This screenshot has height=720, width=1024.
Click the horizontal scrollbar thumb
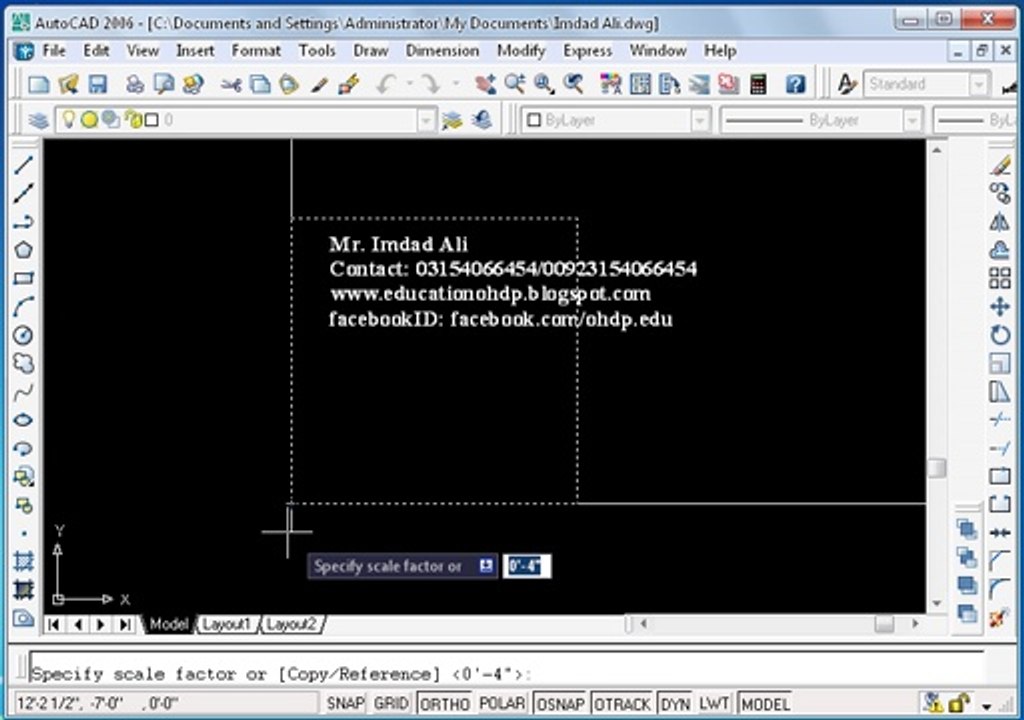coord(884,623)
